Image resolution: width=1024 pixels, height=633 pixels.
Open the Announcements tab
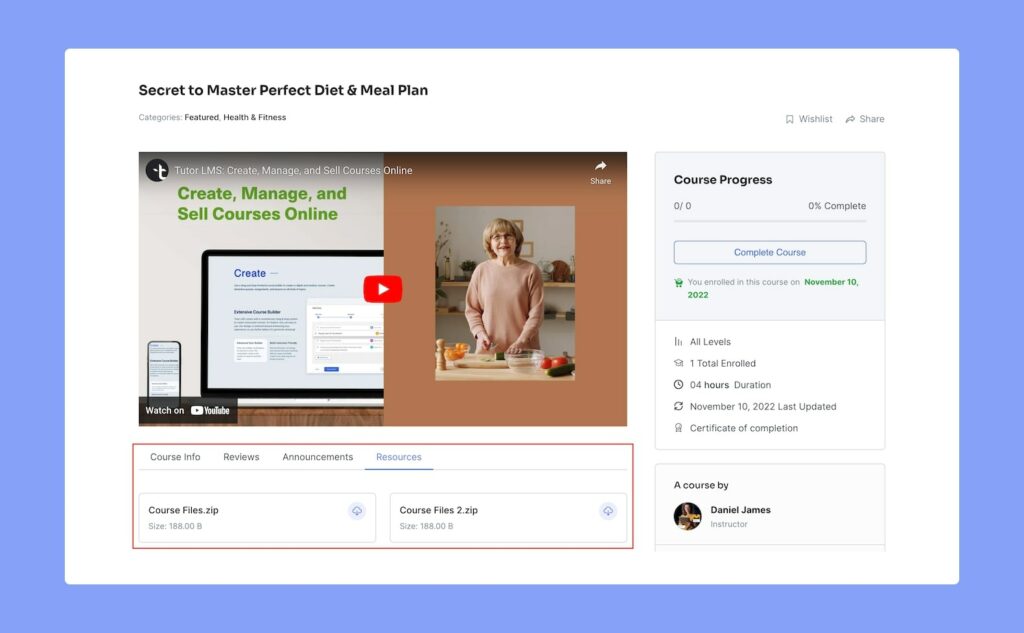[x=317, y=457]
